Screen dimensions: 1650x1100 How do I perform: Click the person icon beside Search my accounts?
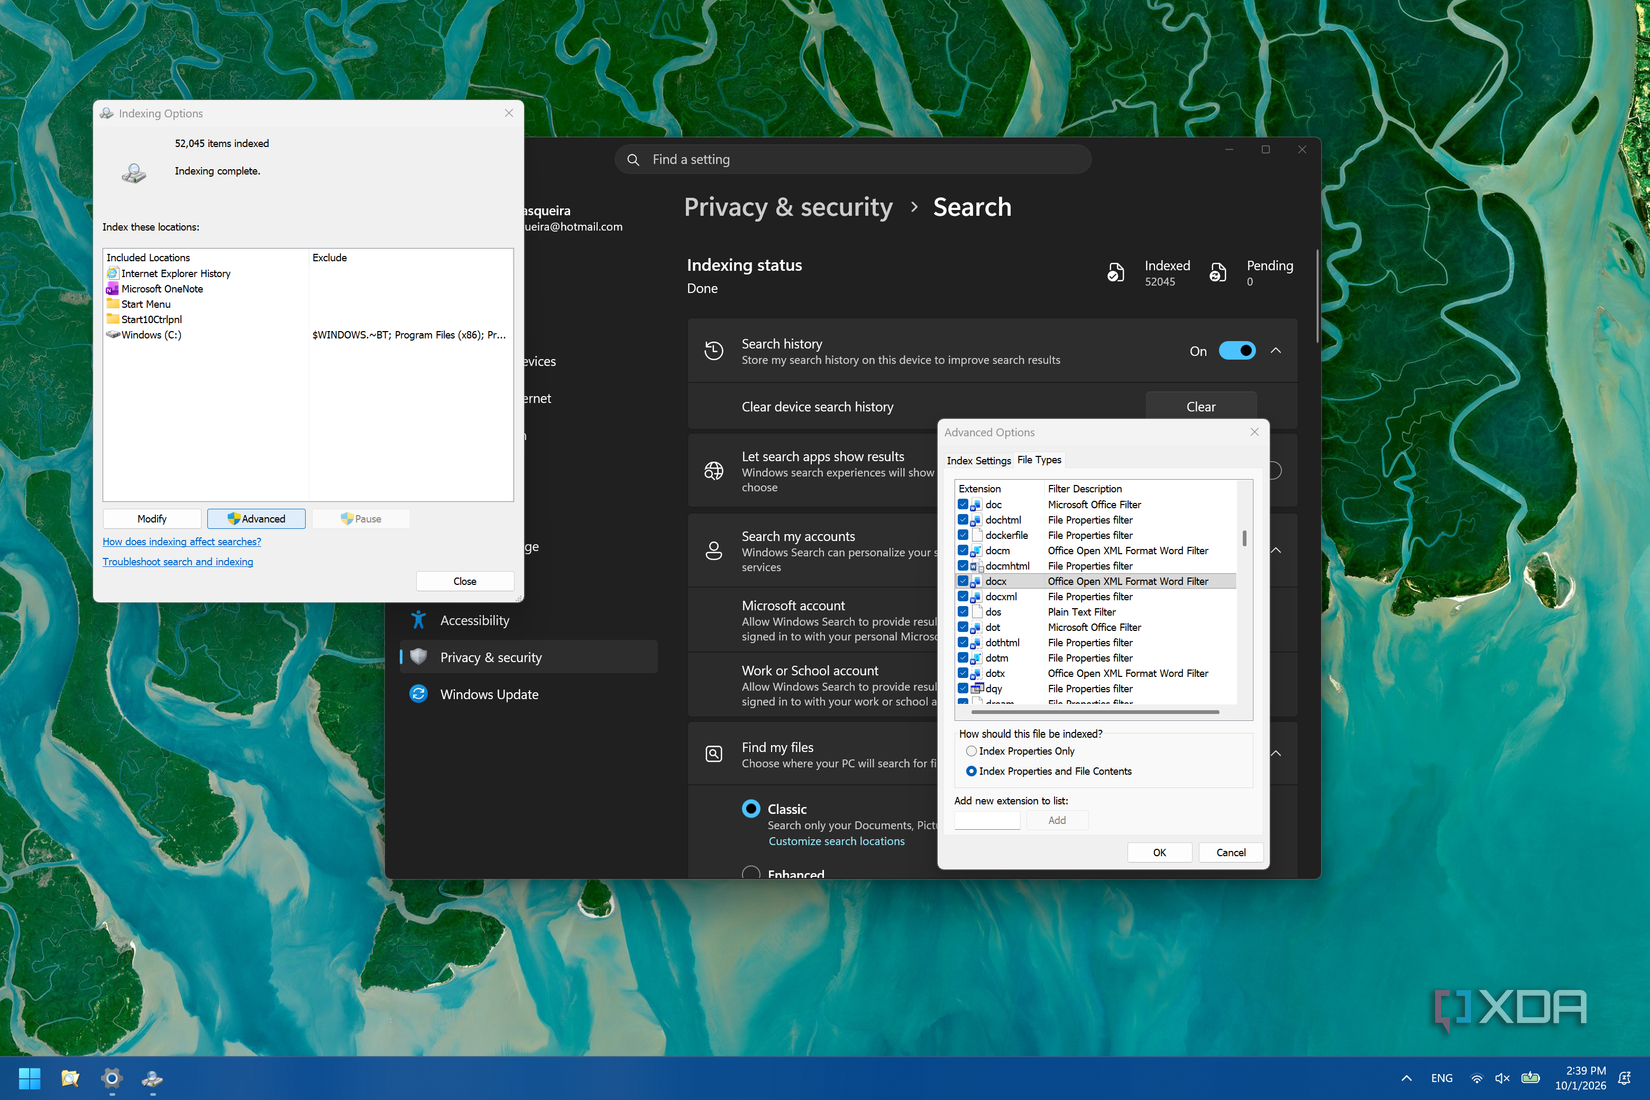(714, 551)
